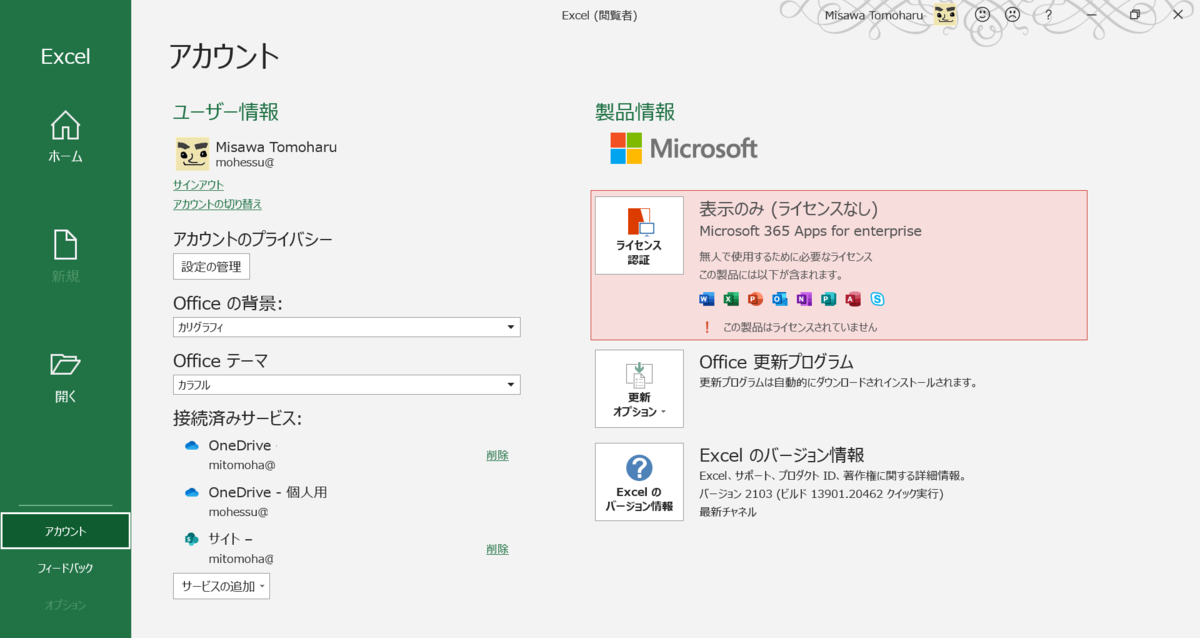This screenshot has width=1200, height=638.
Task: Click the Excel のバージョン情報 button
Action: (639, 482)
